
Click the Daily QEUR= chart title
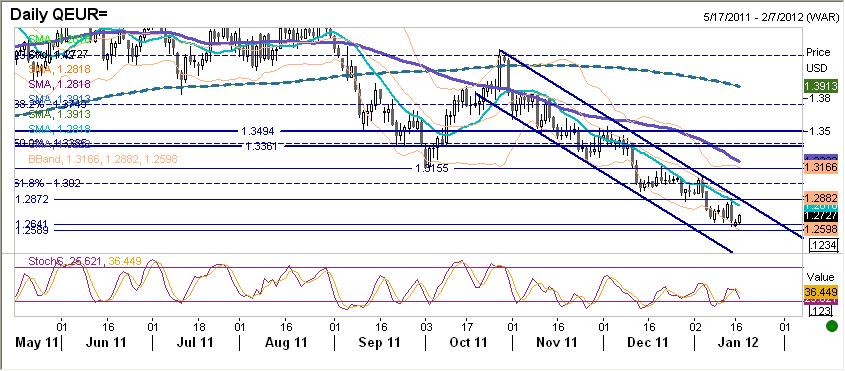coord(60,15)
